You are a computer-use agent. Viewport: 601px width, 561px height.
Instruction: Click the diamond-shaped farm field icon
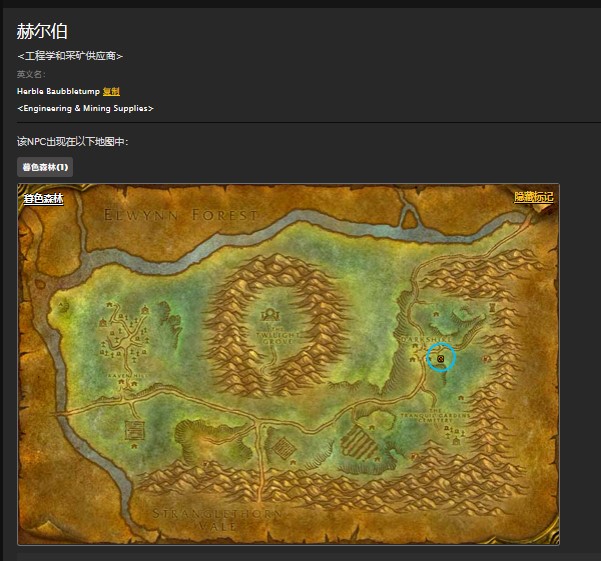coord(283,447)
